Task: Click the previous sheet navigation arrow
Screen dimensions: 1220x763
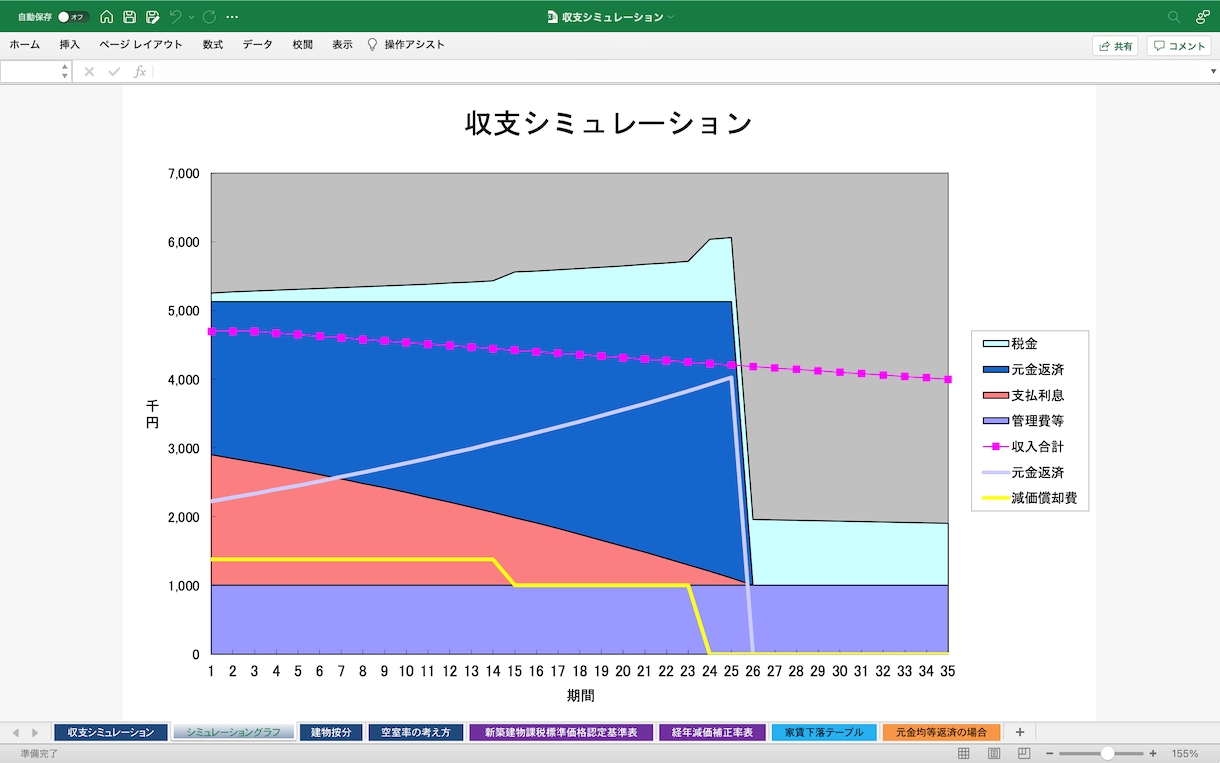Action: 15,733
